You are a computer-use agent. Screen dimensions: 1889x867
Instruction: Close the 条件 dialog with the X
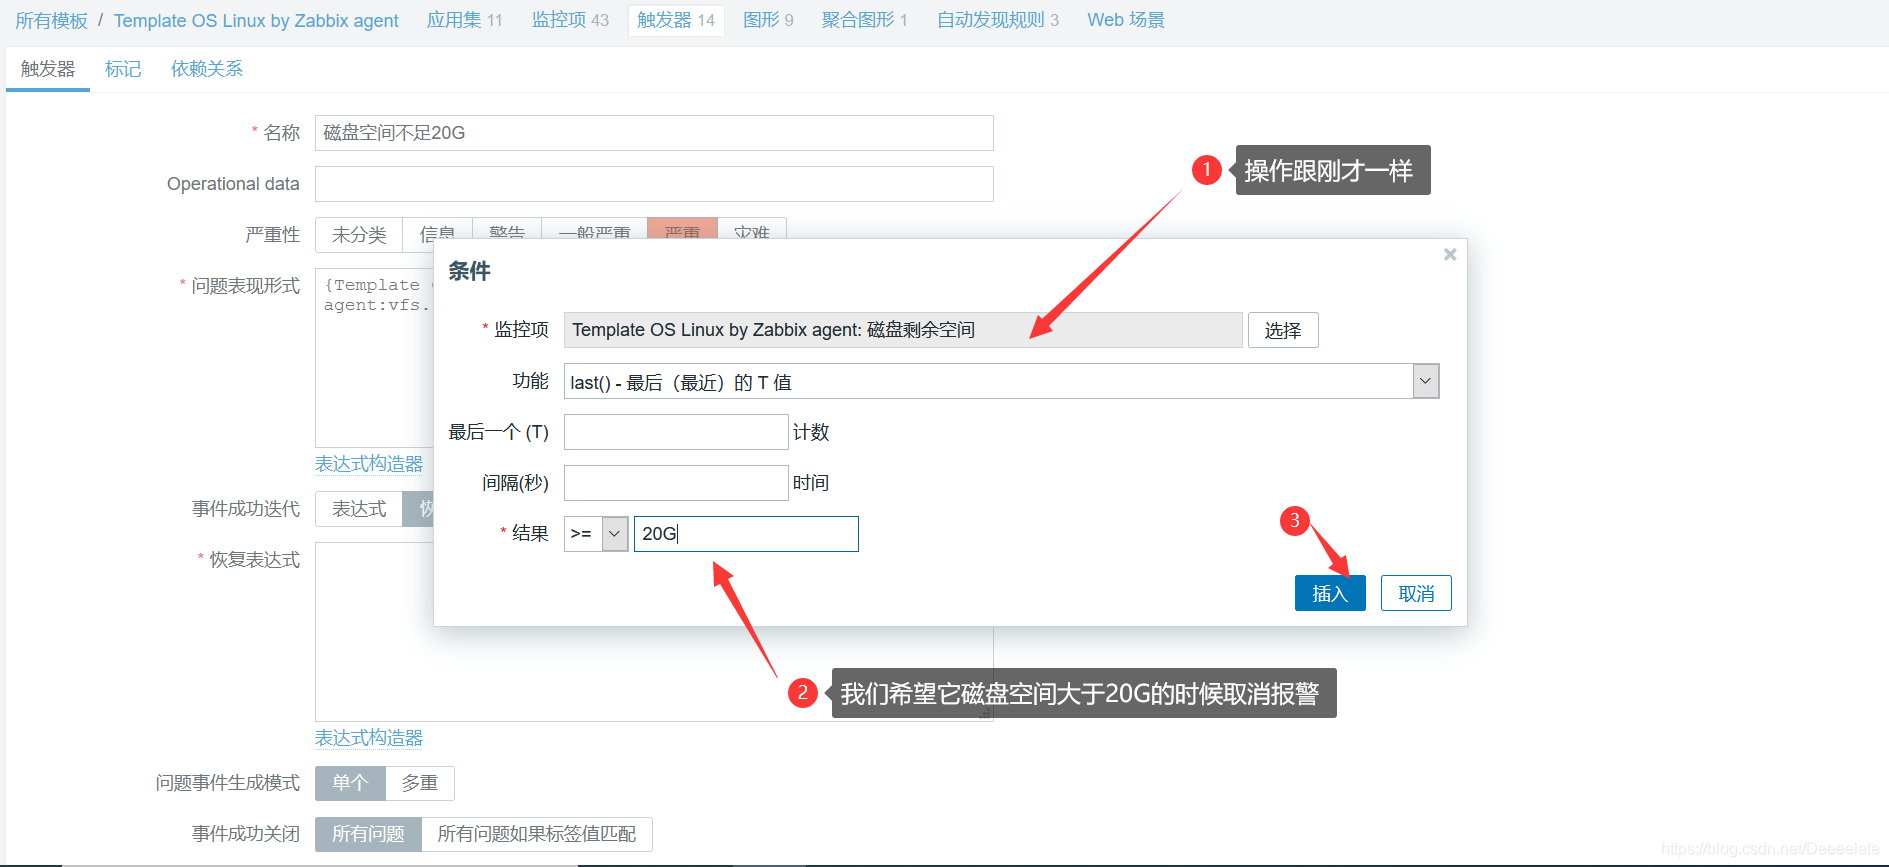pos(1449,255)
